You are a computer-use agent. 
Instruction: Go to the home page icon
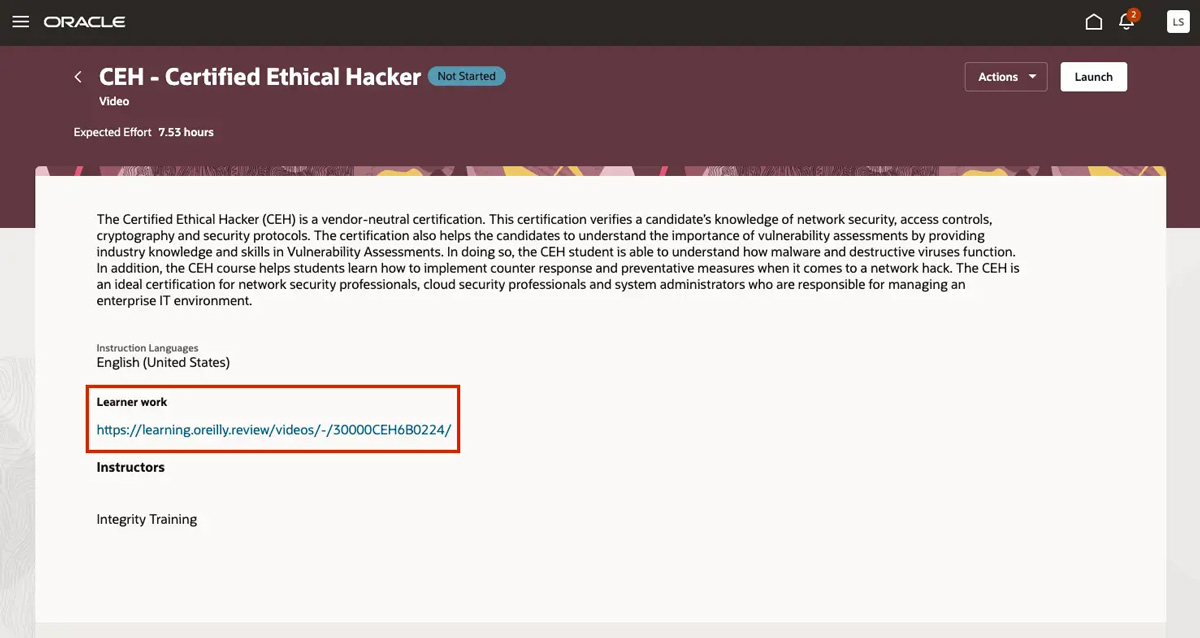pyautogui.click(x=1094, y=22)
